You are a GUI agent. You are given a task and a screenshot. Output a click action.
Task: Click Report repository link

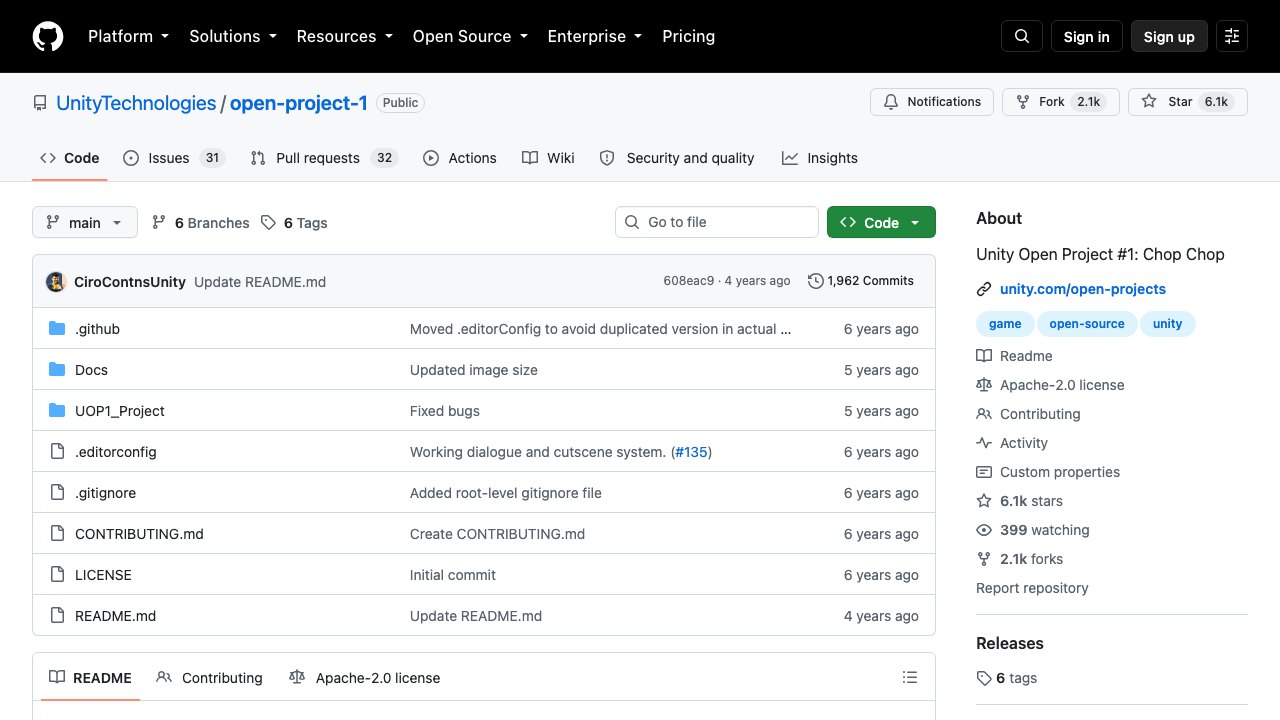[x=1032, y=588]
